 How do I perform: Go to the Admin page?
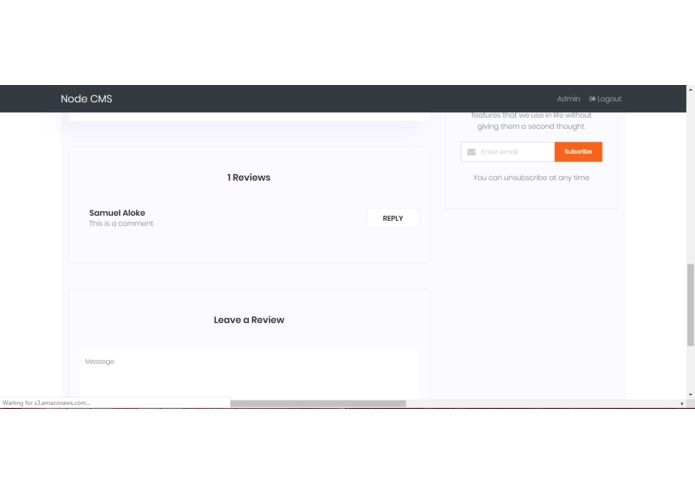pos(568,99)
